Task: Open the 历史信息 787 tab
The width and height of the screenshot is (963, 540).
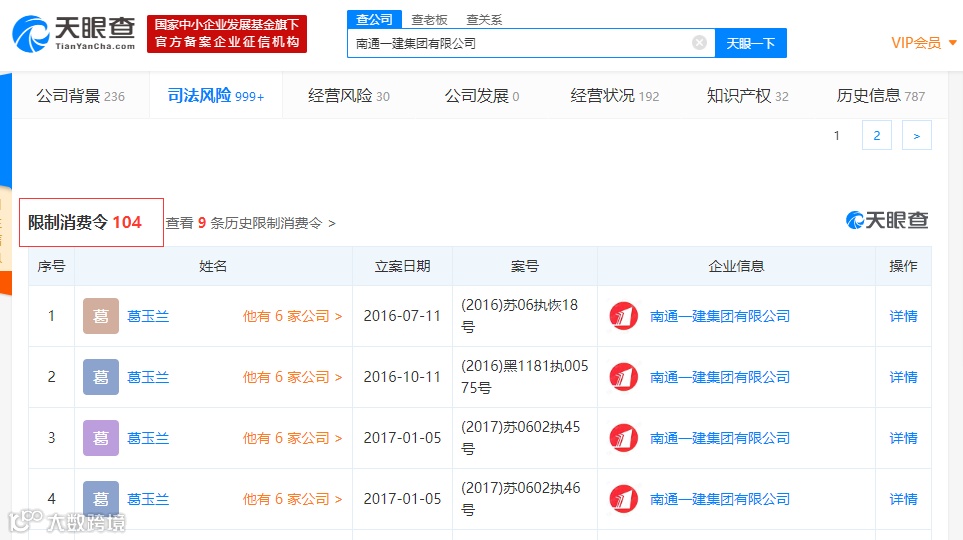Action: pos(881,96)
